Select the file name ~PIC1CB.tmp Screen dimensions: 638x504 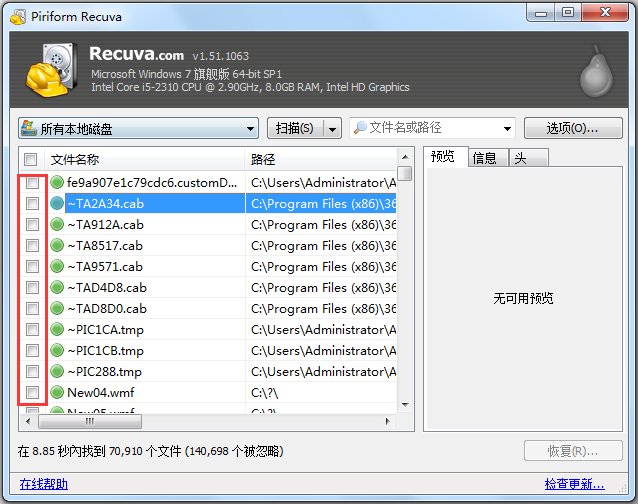[105, 351]
